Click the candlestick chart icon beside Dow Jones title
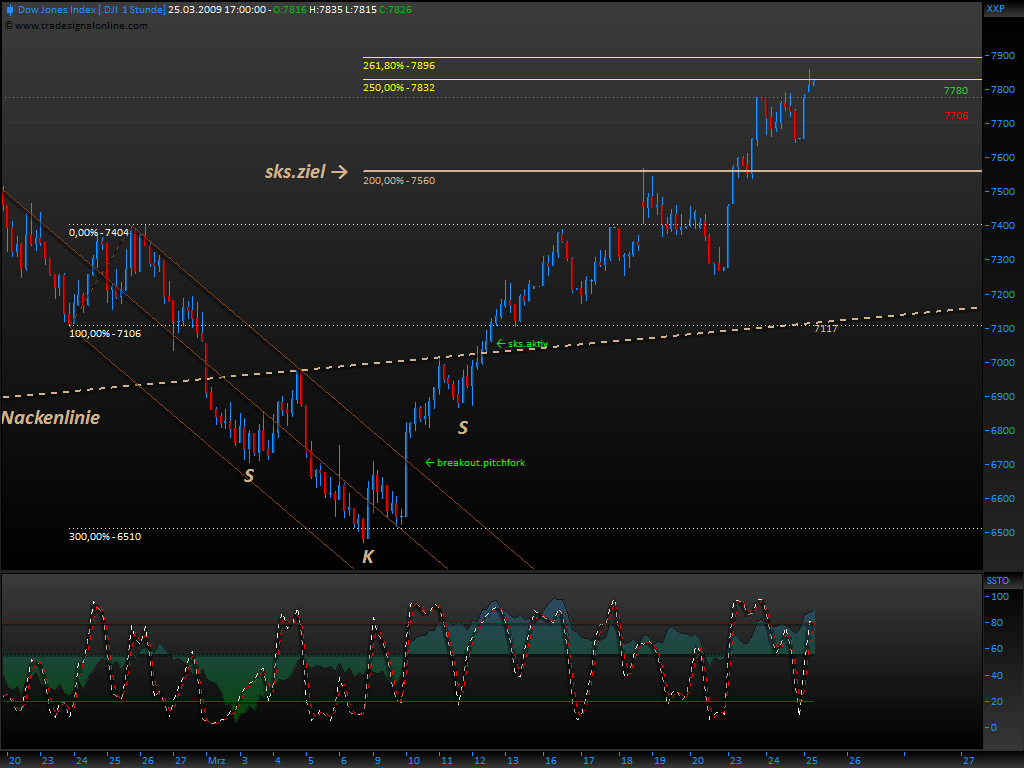This screenshot has width=1024, height=768. (x=9, y=10)
